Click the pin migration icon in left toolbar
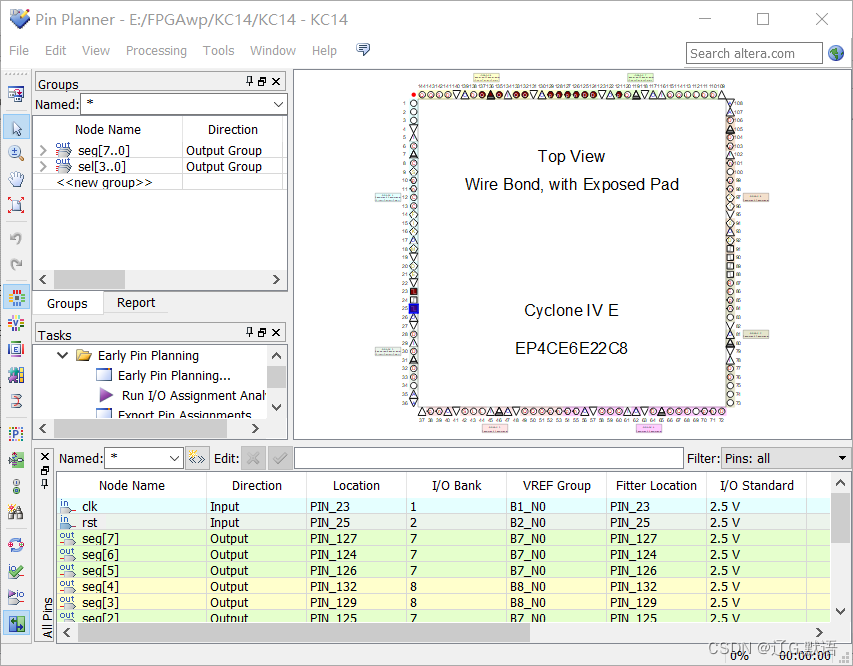The width and height of the screenshot is (853, 666). pos(16,460)
